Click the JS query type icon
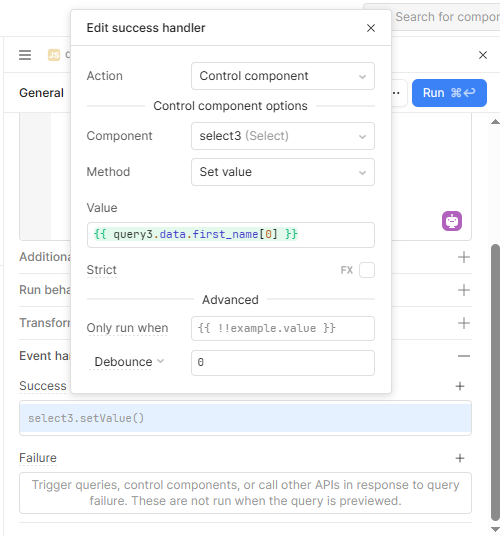Screen dimensions: 500x536 click(54, 55)
